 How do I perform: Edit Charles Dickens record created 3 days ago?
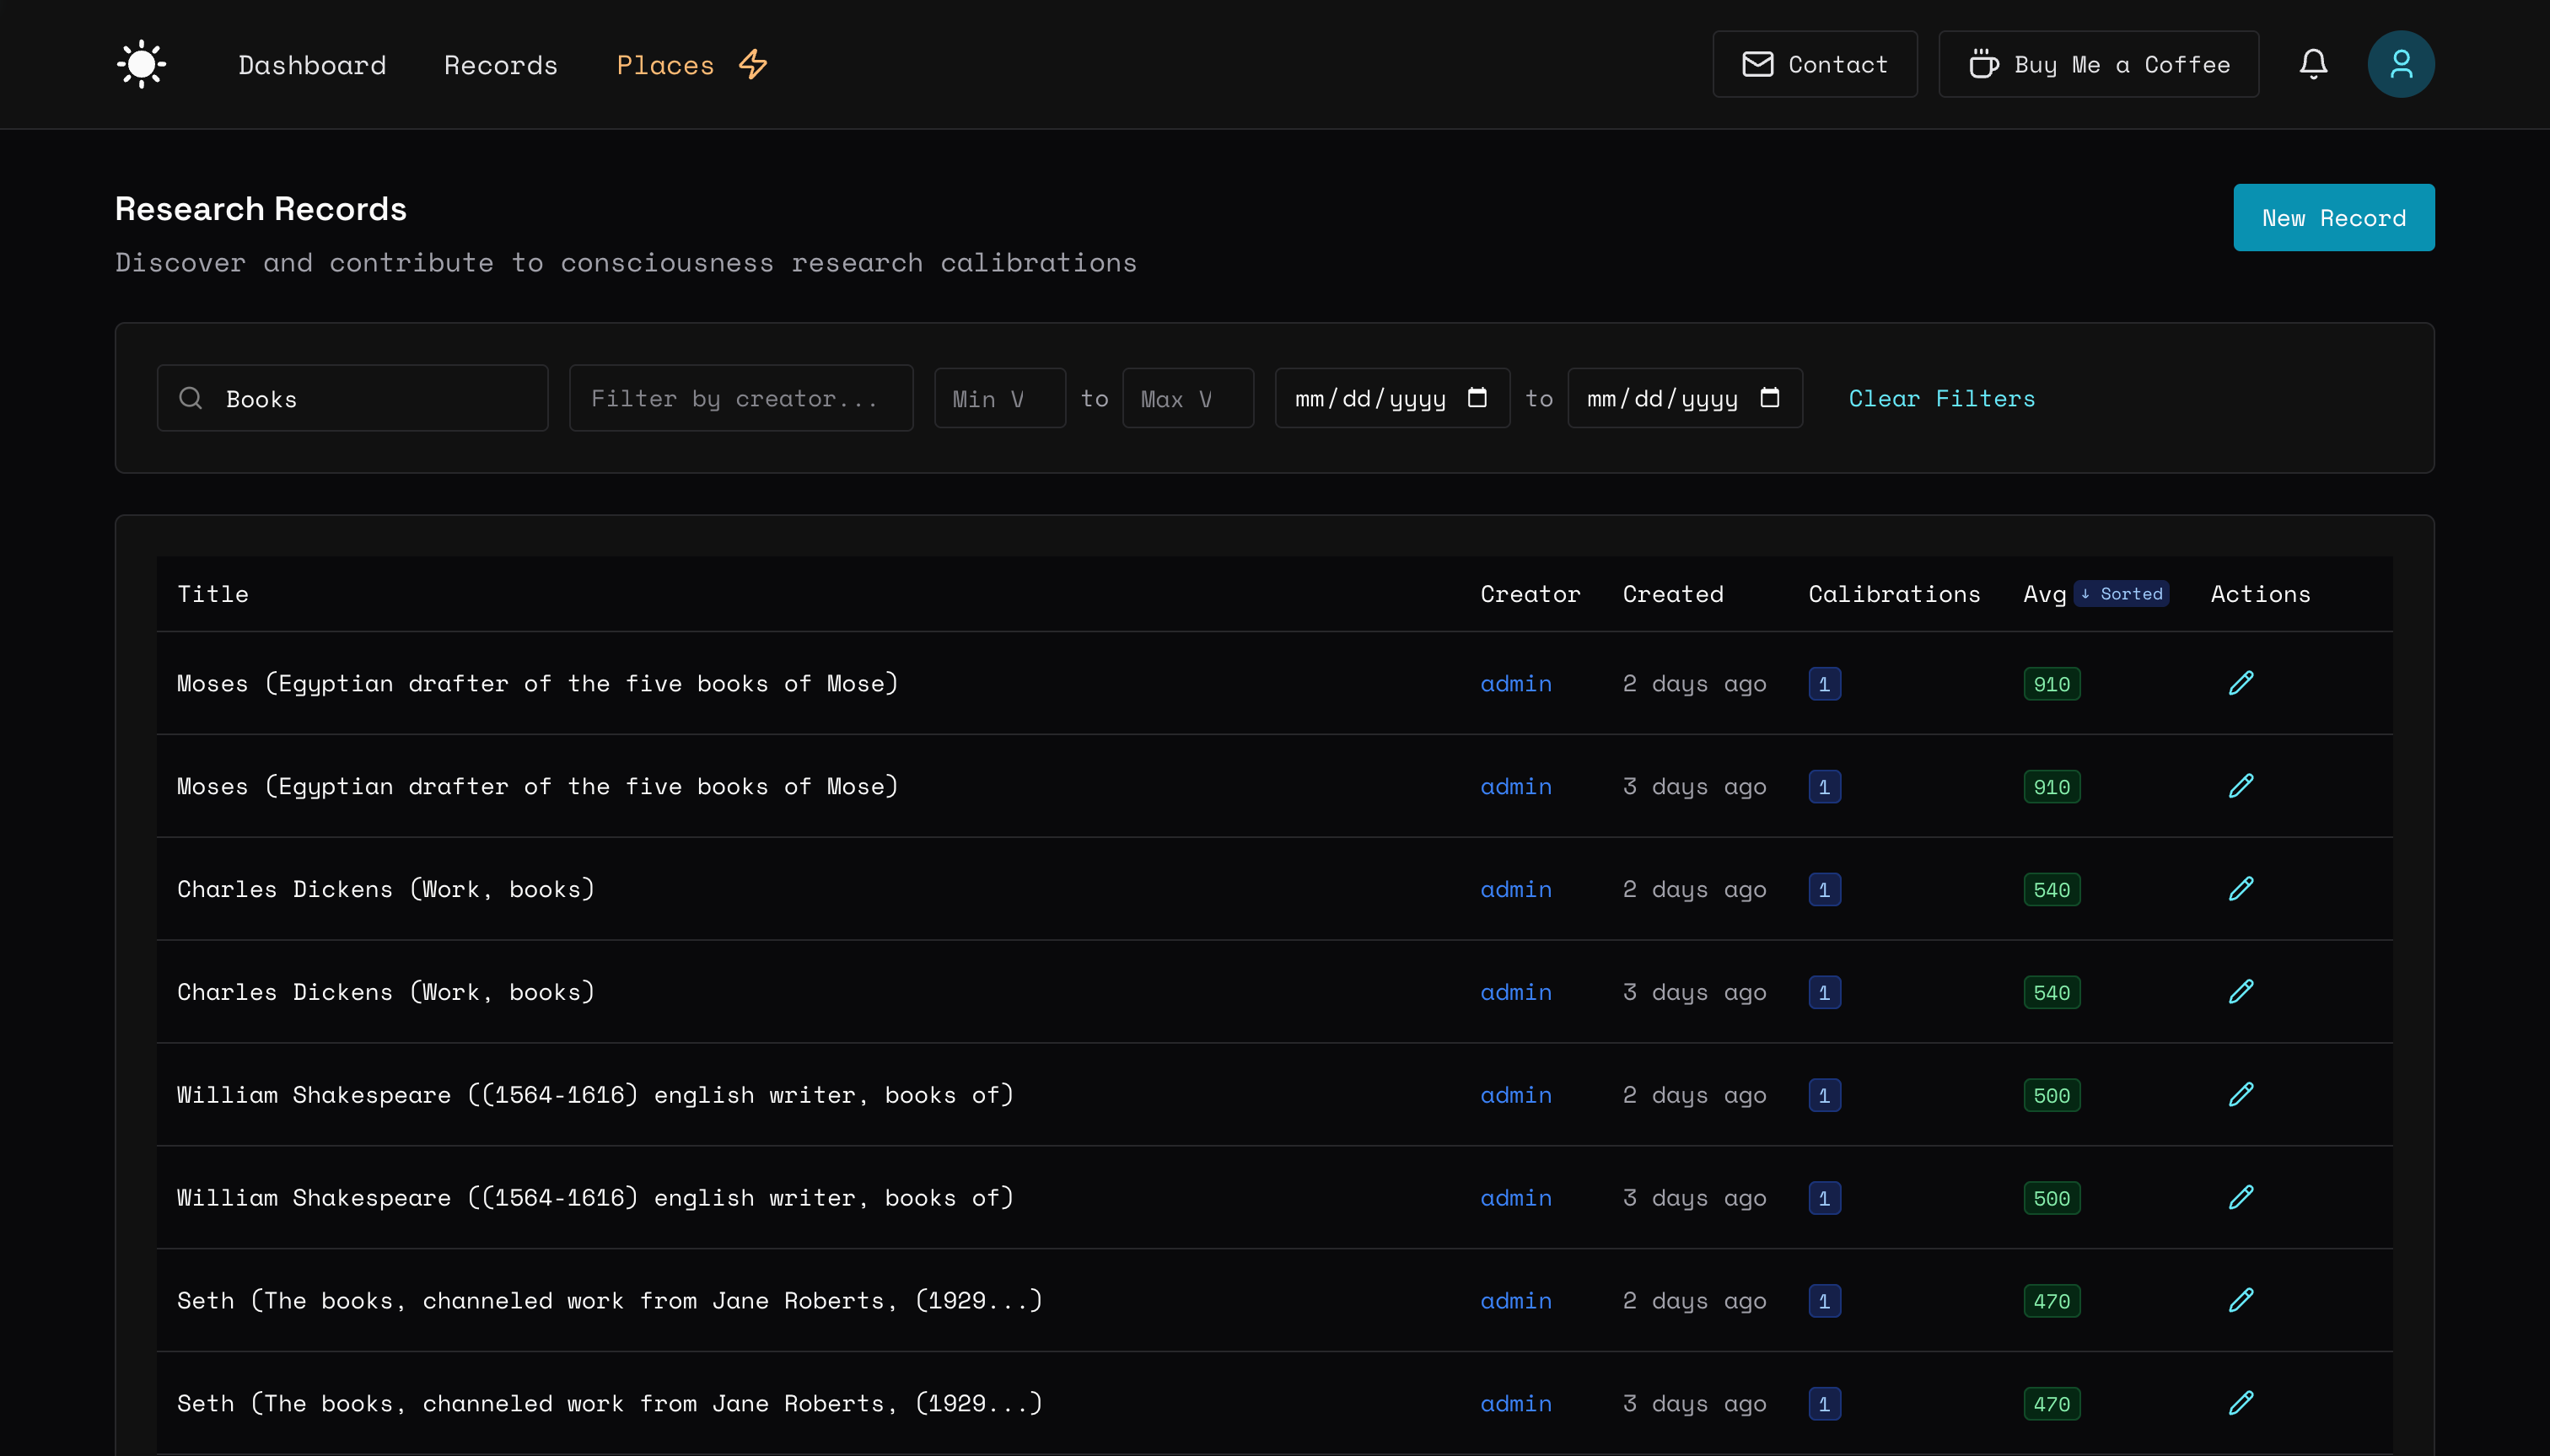(2241, 992)
